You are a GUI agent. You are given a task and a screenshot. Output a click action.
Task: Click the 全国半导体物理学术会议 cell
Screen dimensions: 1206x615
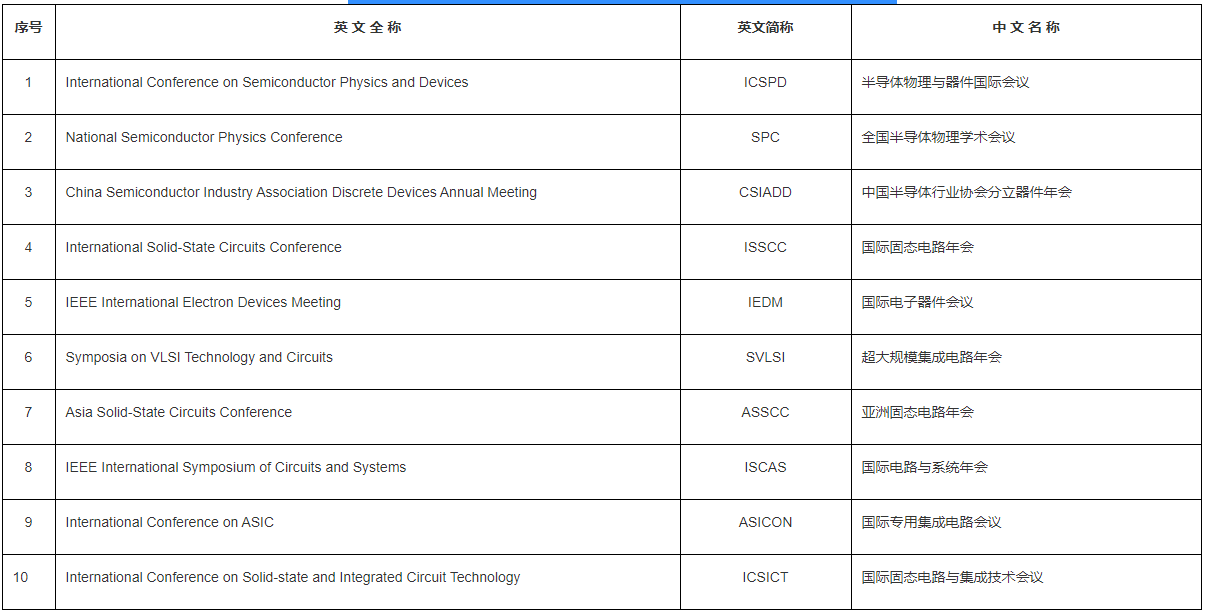pyautogui.click(x=938, y=138)
